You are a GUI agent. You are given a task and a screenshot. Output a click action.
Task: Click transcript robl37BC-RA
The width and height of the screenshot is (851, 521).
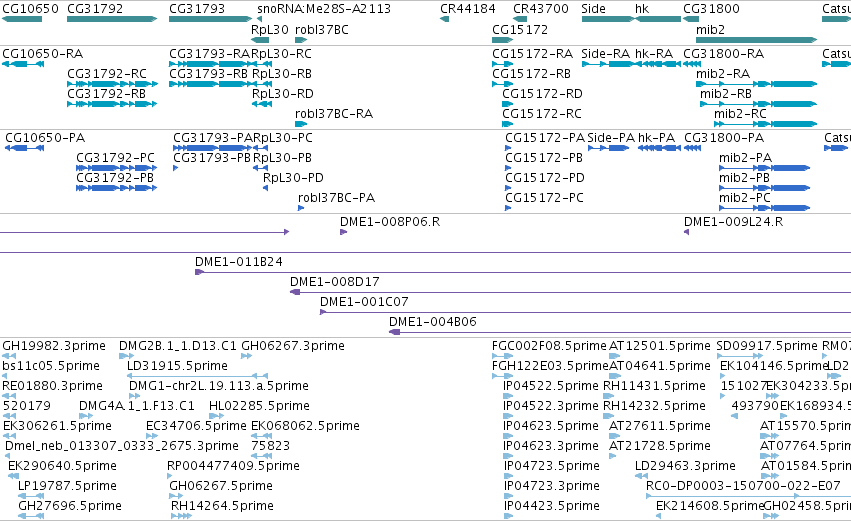pyautogui.click(x=334, y=114)
